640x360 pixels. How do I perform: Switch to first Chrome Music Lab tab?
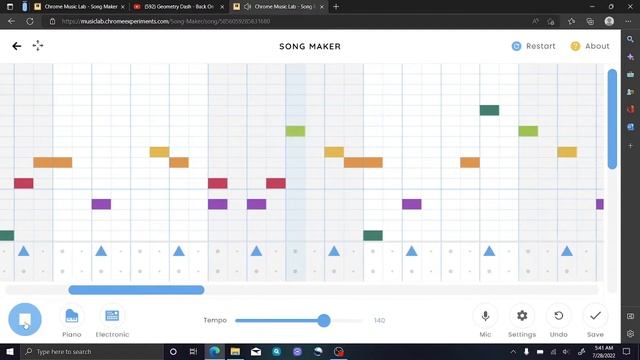point(79,7)
